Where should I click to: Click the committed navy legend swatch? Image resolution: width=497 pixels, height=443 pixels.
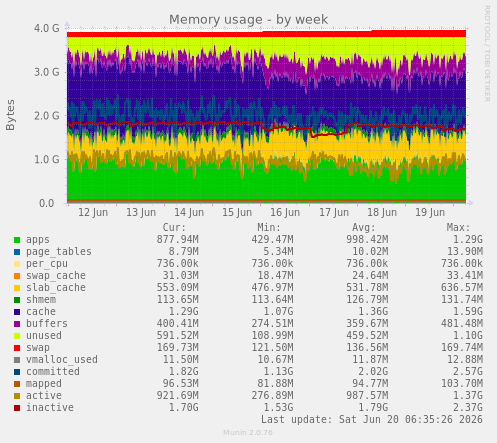tap(17, 372)
